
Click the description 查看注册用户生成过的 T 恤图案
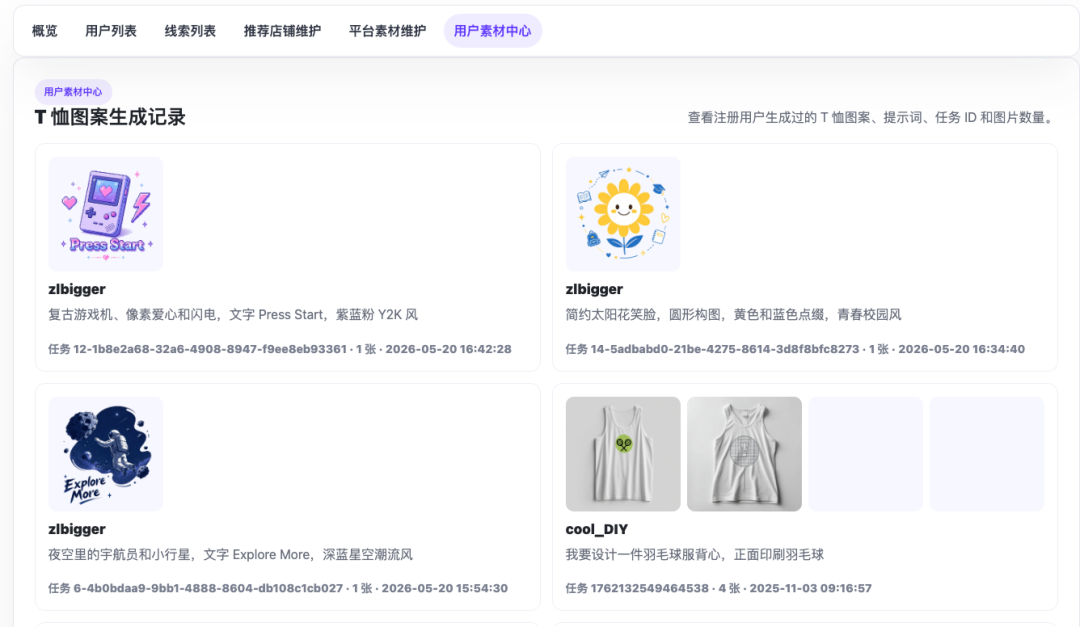pyautogui.click(x=872, y=118)
